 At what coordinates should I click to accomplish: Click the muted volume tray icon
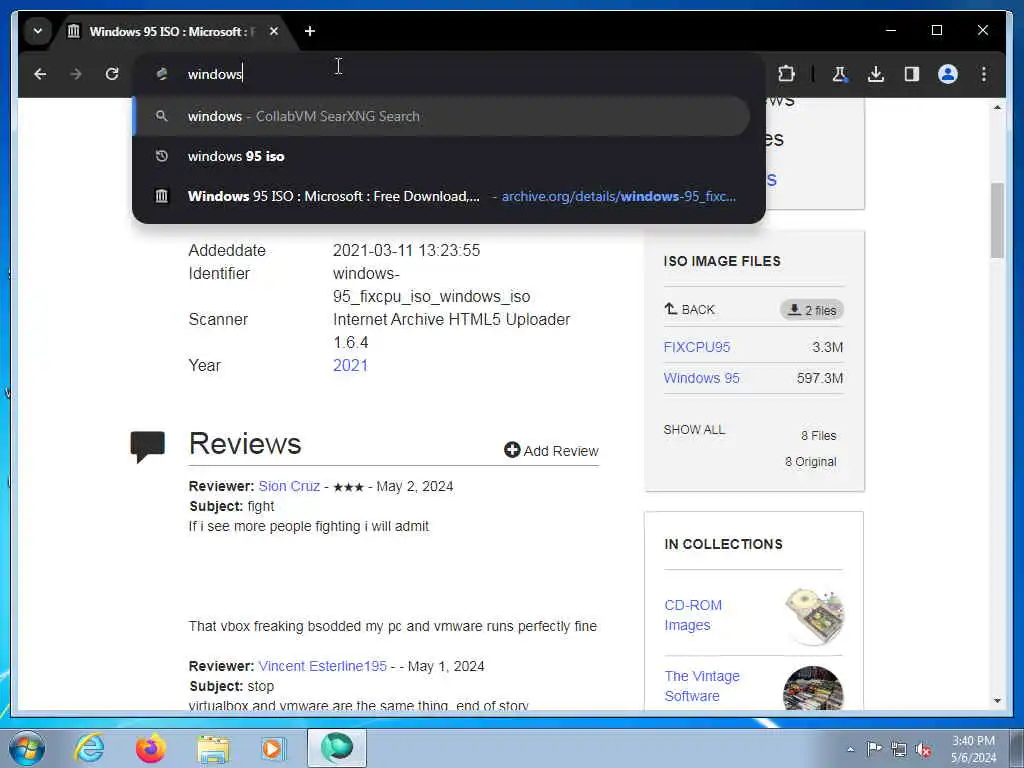(923, 749)
